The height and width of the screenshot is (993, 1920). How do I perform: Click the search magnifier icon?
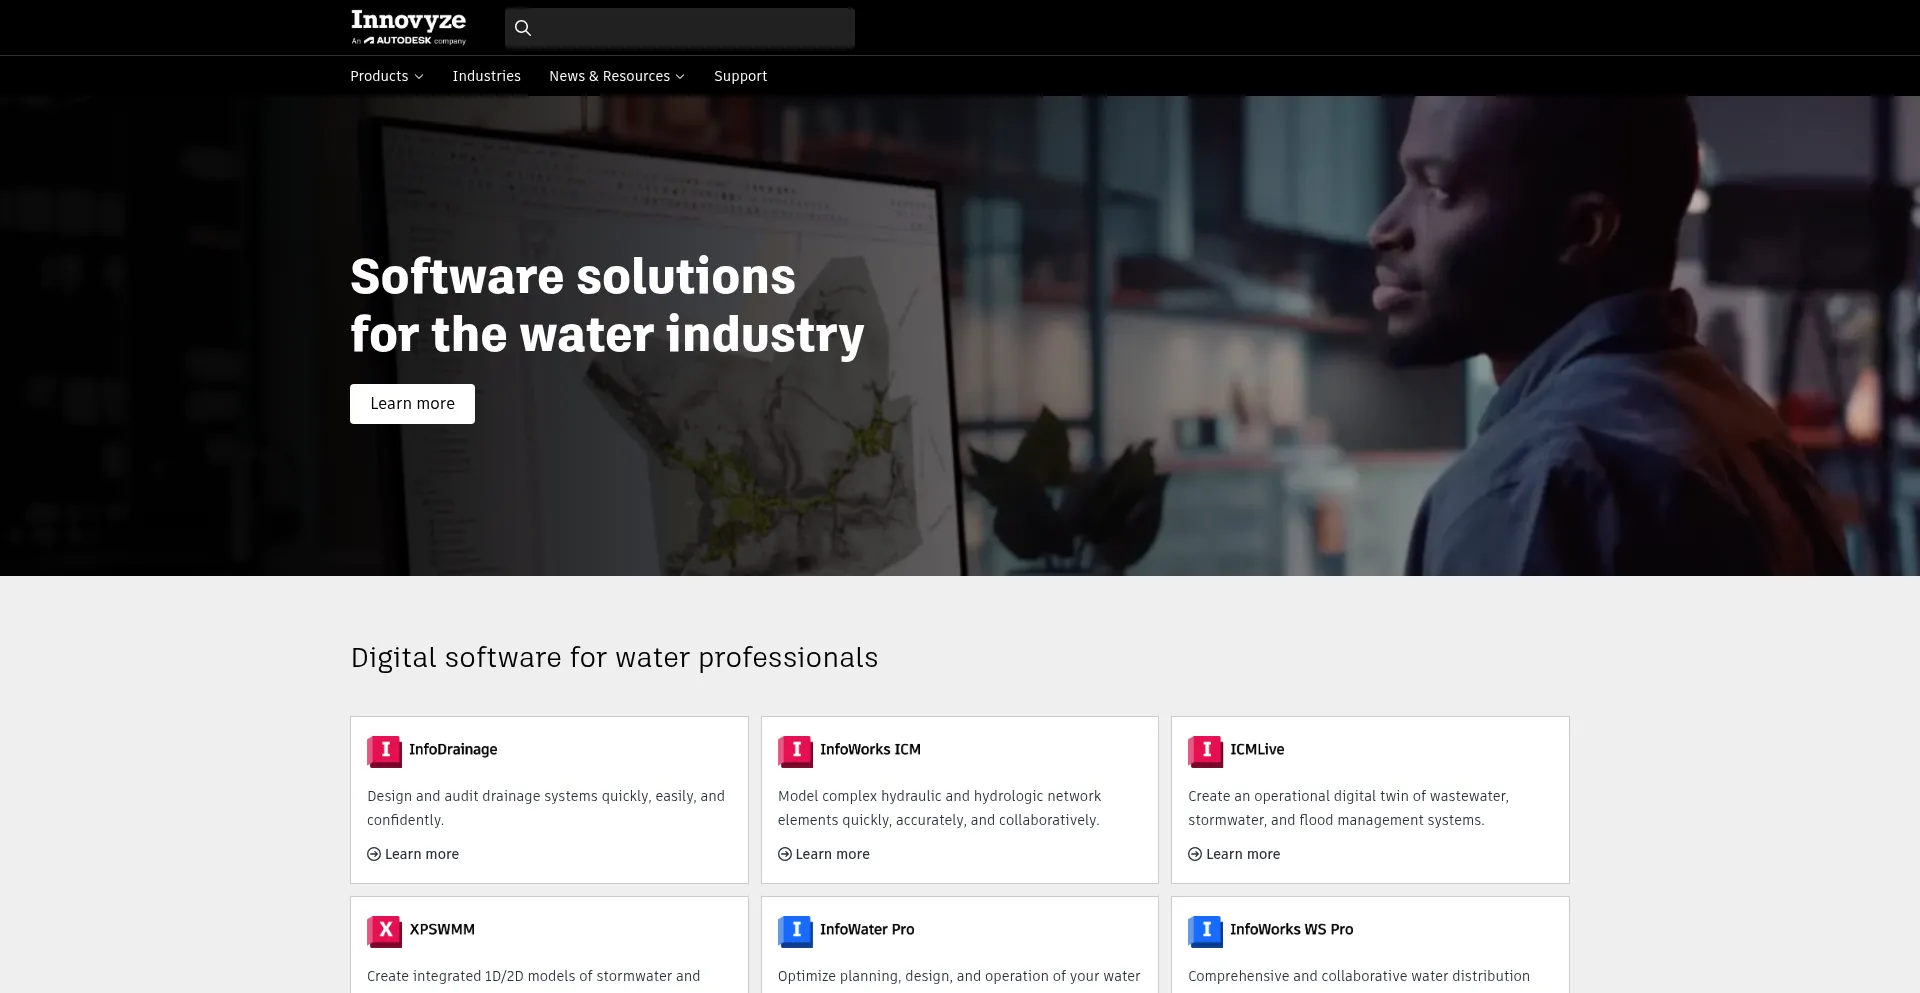(x=523, y=28)
